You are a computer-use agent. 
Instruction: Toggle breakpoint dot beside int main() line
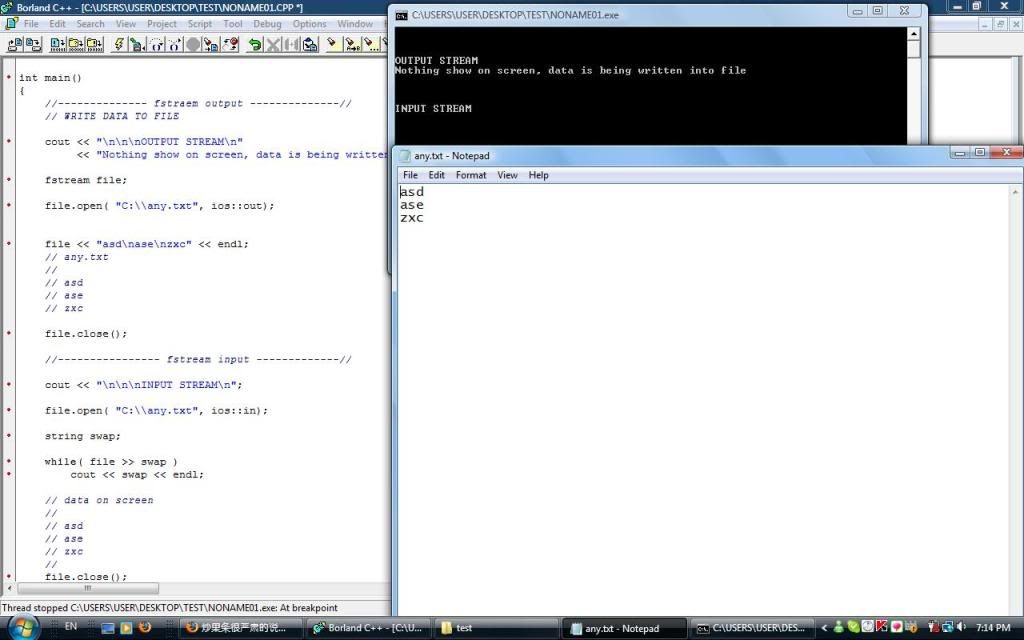9,77
